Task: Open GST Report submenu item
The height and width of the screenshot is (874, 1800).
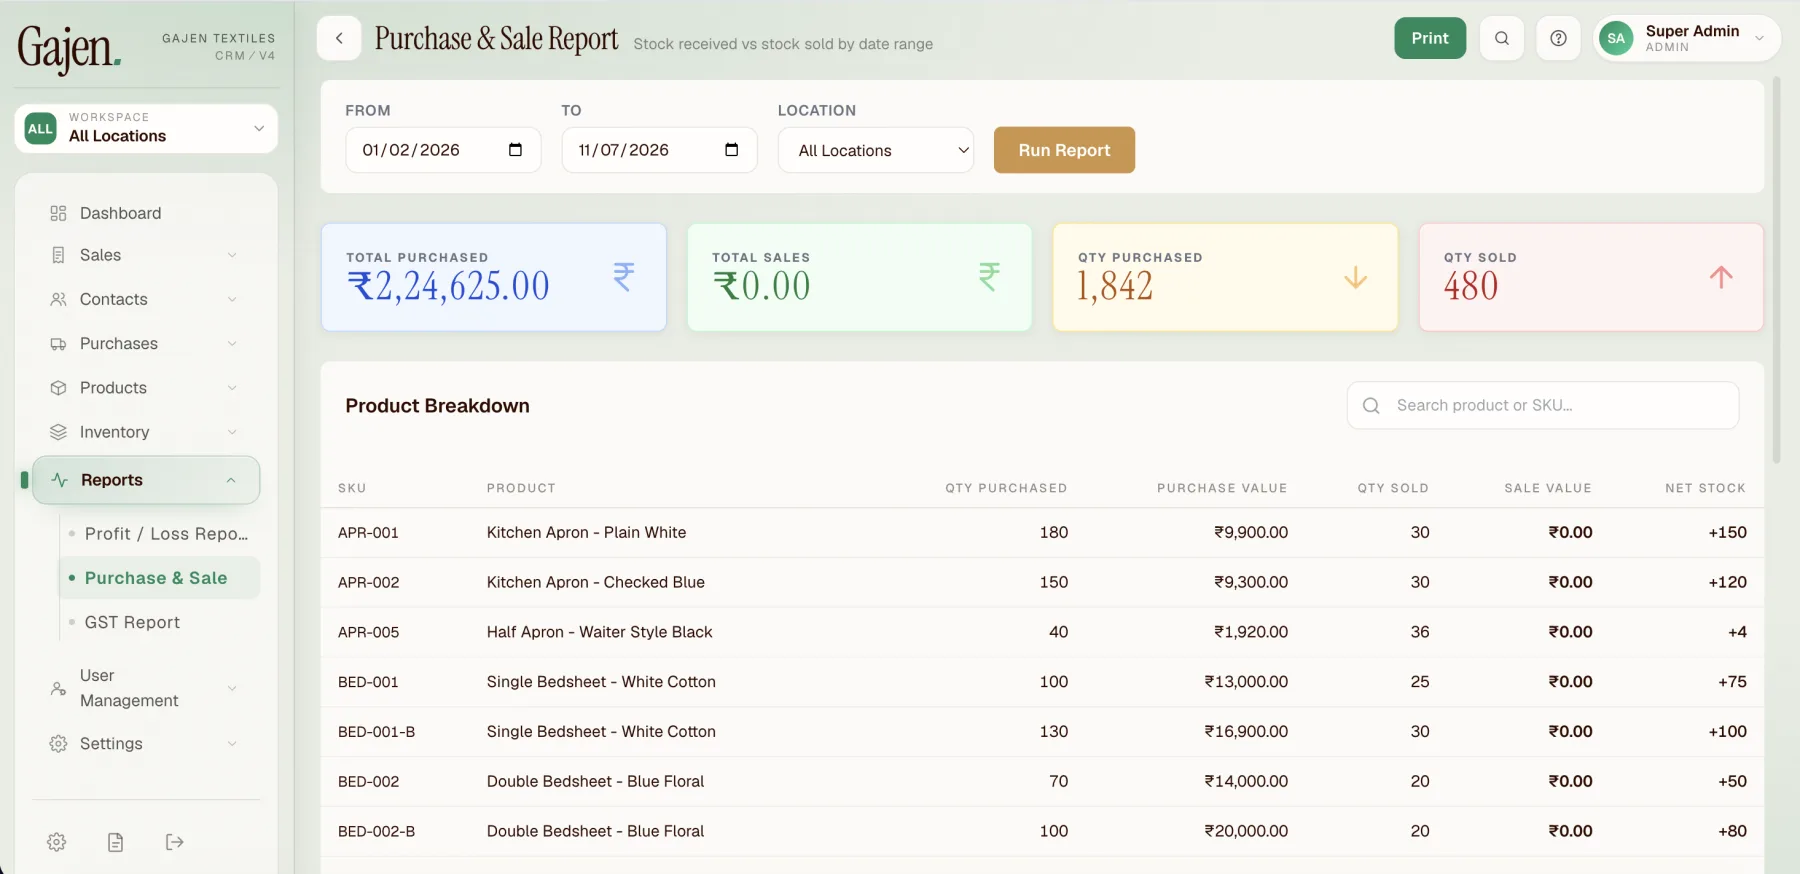Action: tap(160, 622)
